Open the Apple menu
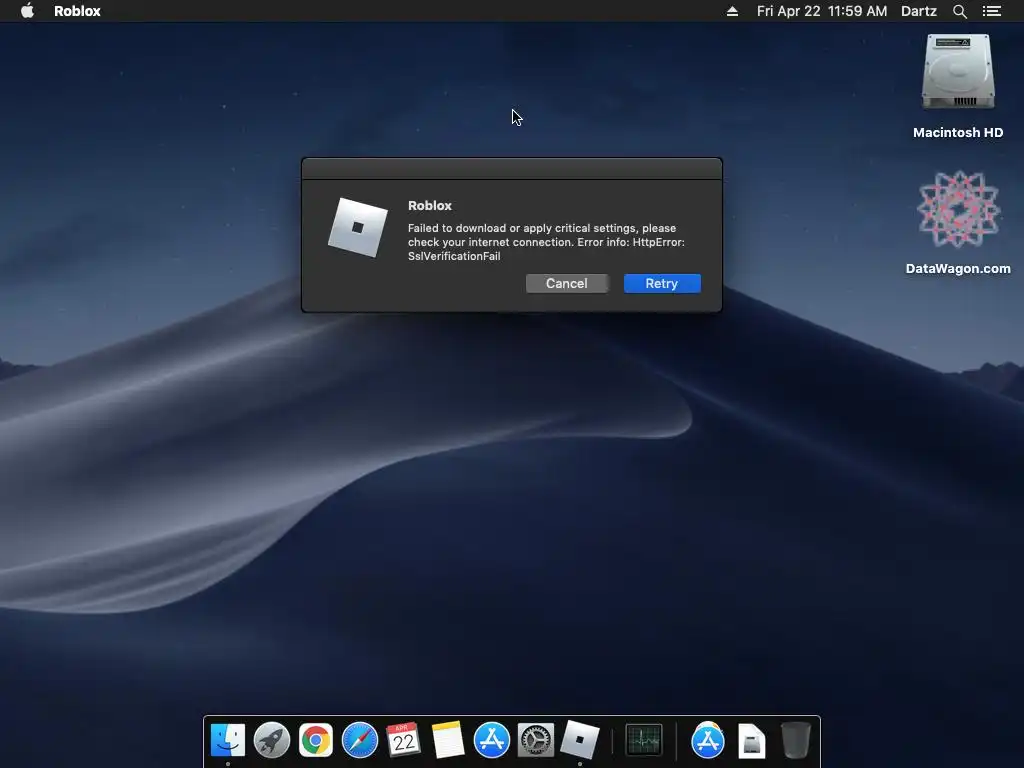 click(x=27, y=11)
